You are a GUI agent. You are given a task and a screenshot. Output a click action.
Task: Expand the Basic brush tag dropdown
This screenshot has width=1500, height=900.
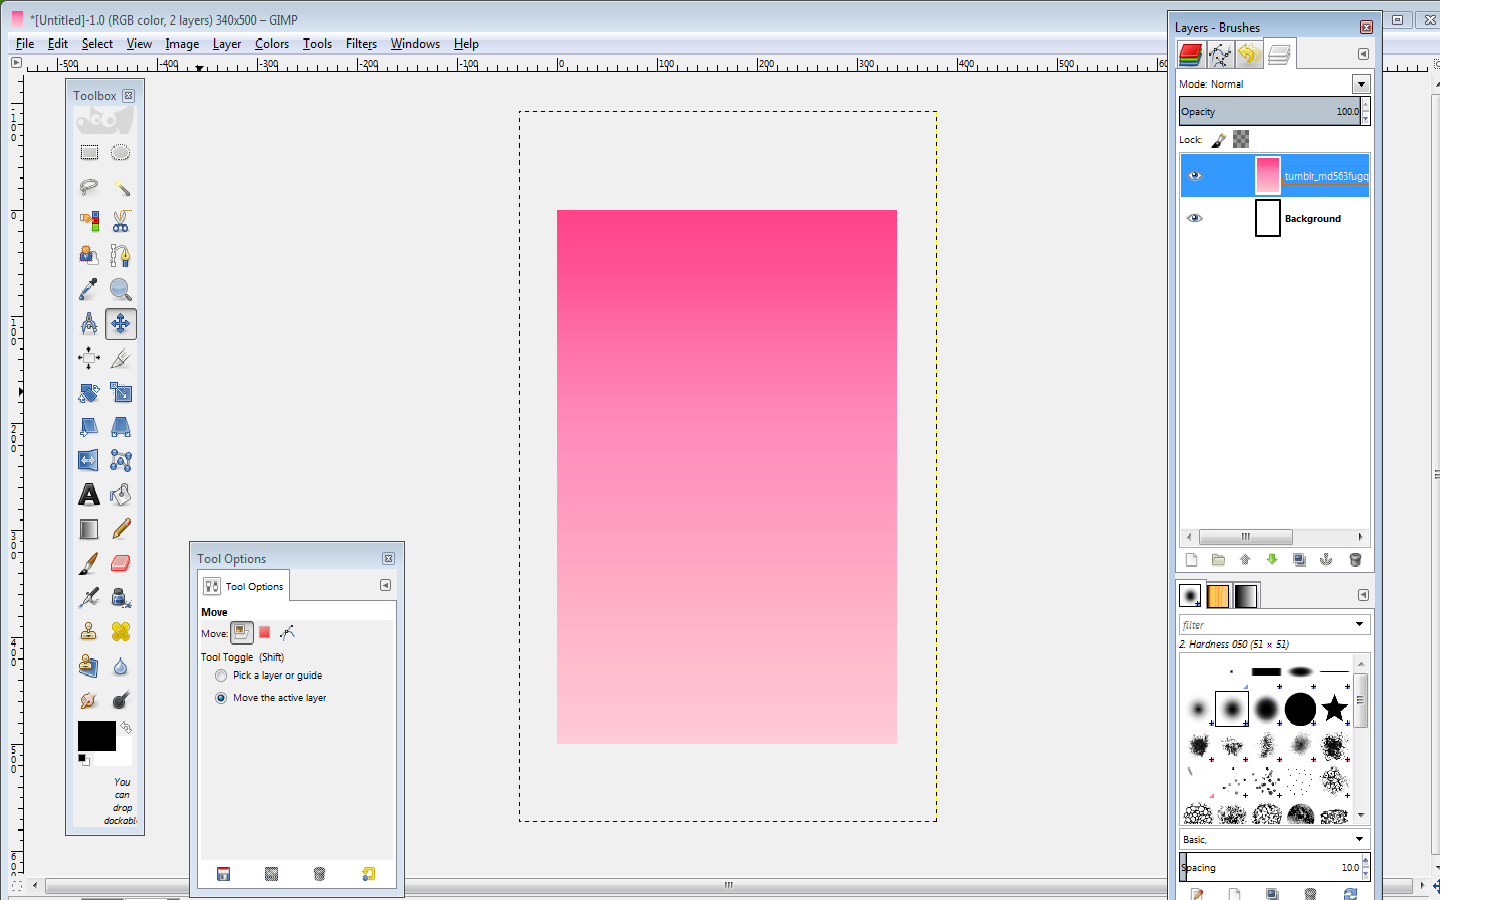(1360, 839)
